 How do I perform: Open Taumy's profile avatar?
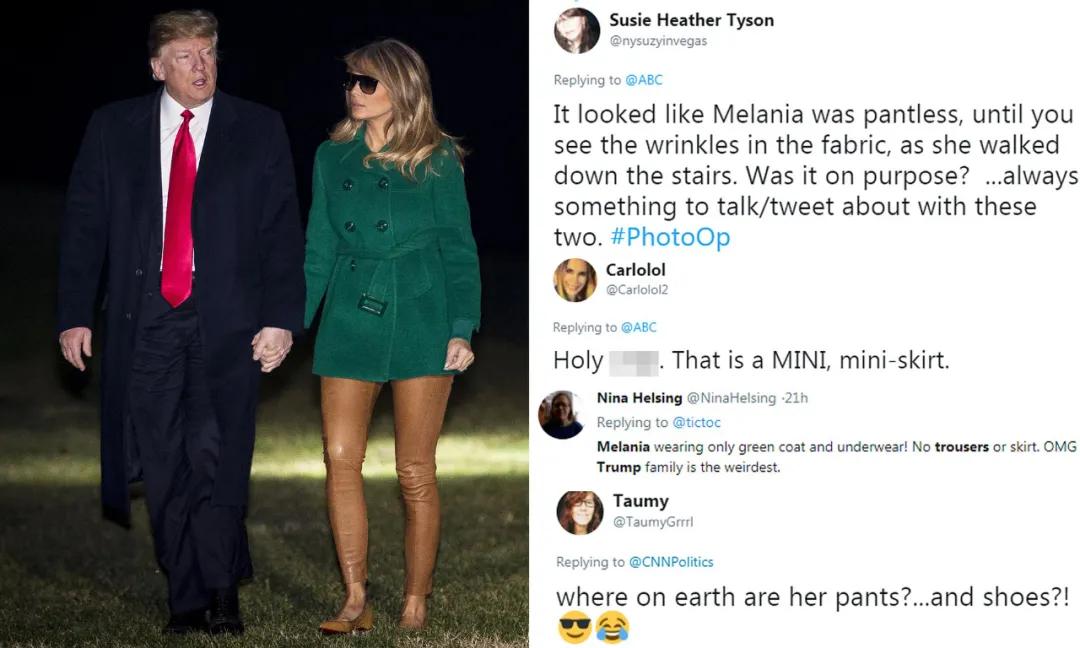pos(579,512)
